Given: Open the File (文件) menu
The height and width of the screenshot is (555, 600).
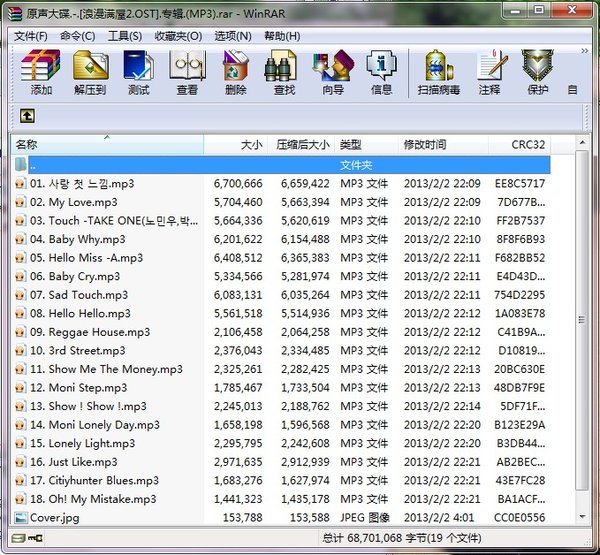Looking at the screenshot, I should [x=31, y=36].
